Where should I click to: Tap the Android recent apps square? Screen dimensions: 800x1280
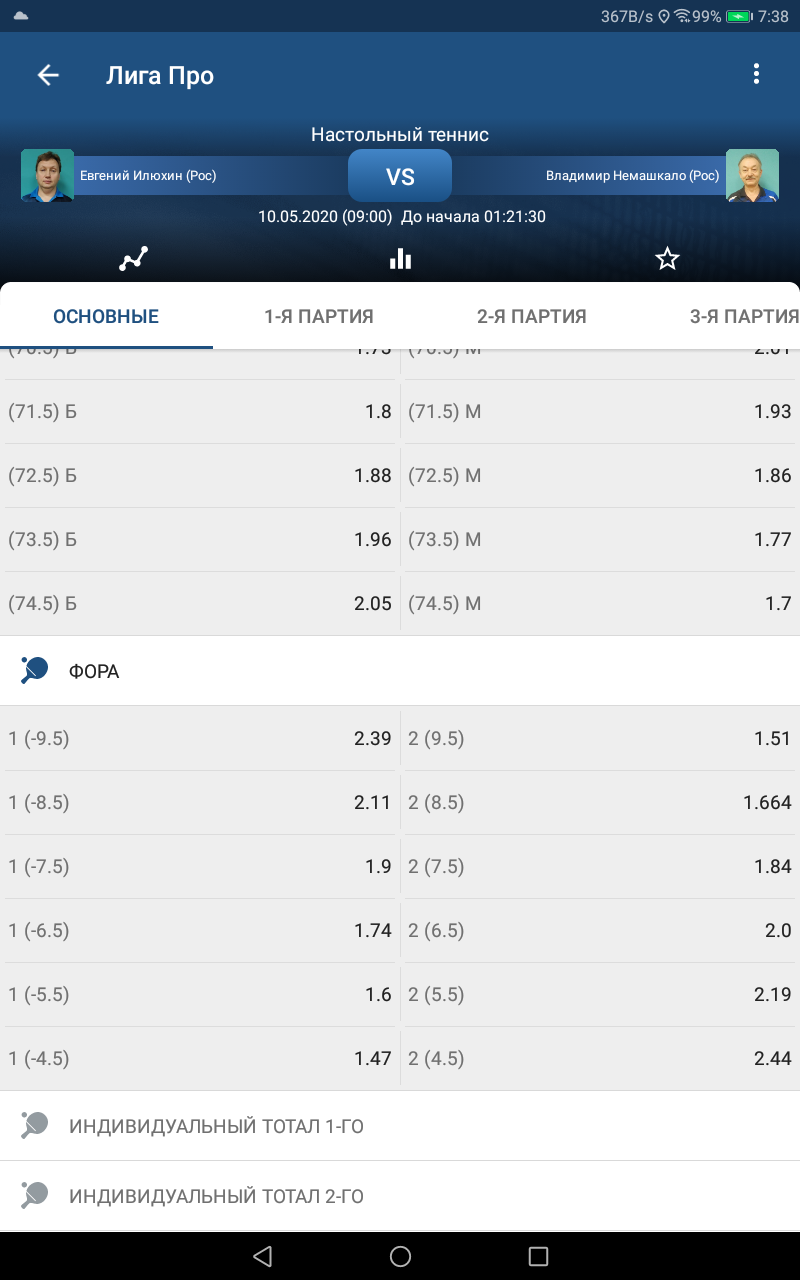[x=538, y=1257]
